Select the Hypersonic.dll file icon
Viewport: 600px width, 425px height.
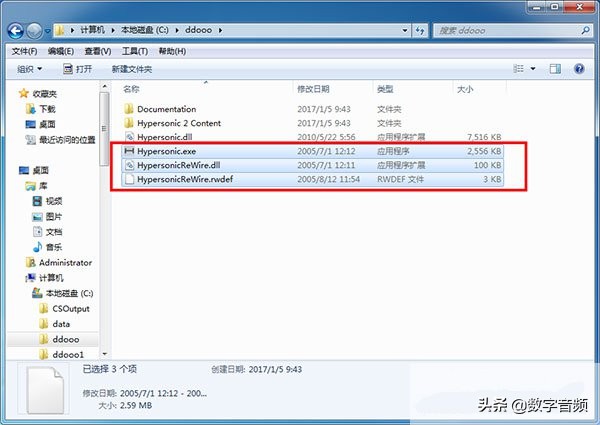129,137
